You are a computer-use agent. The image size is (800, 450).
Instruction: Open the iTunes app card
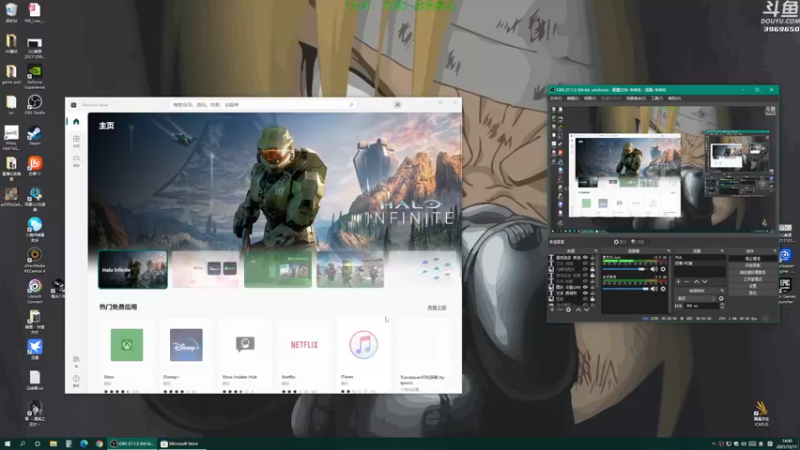point(364,355)
